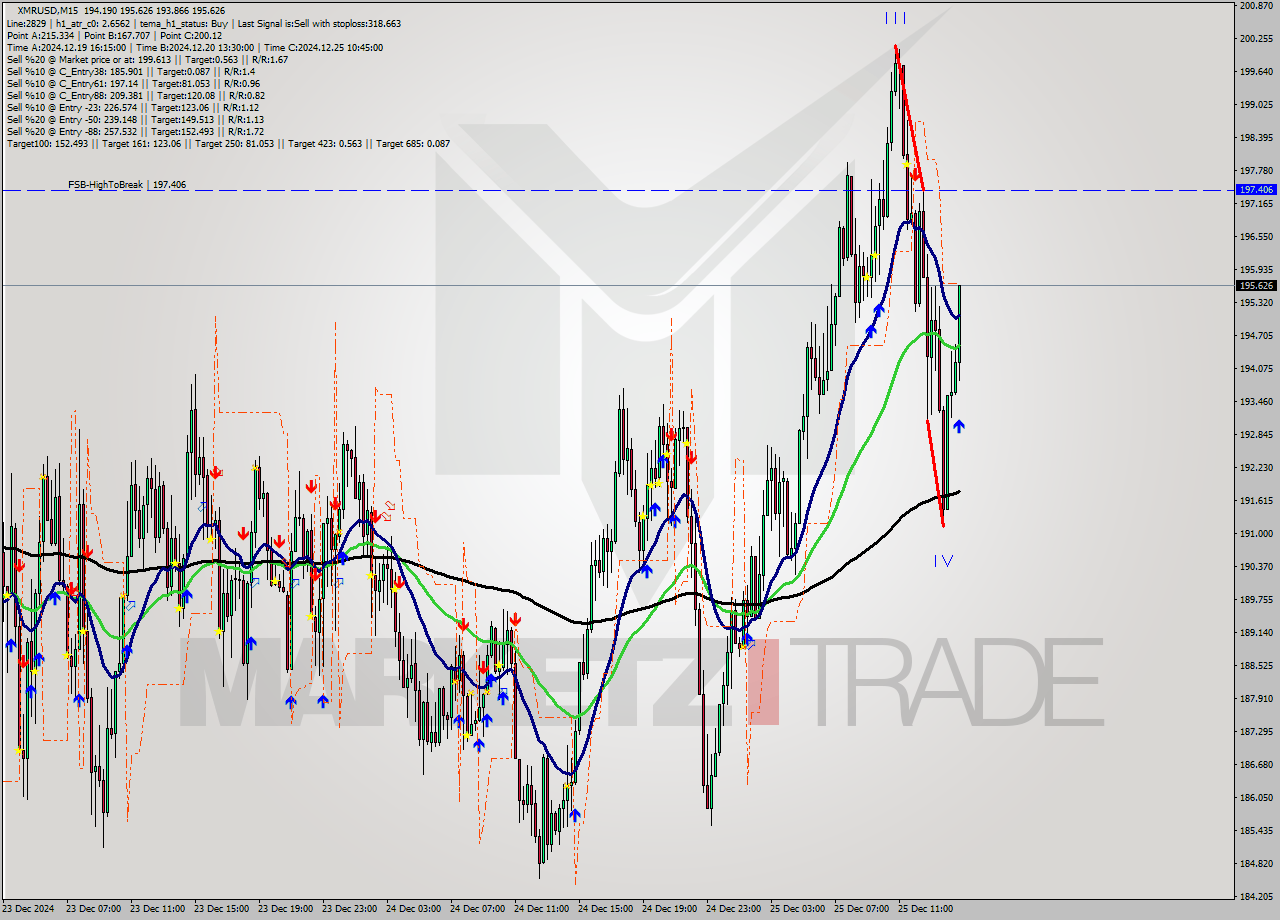Click the 199.025 price level on the axis
Screen dimensions: 1280x920
click(x=1256, y=104)
